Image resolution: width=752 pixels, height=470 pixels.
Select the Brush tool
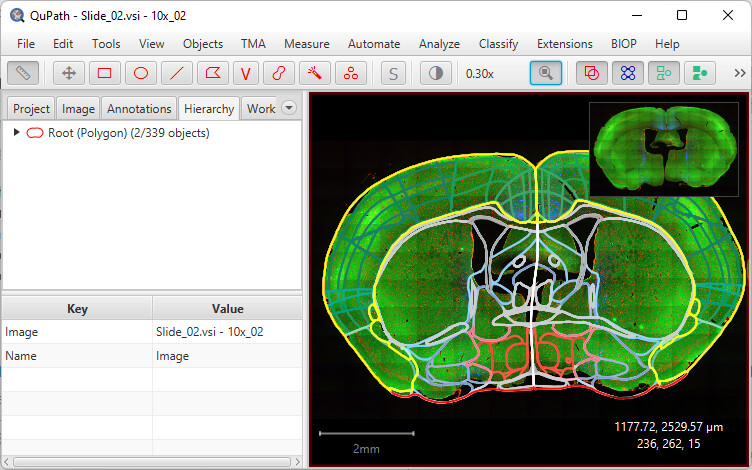pyautogui.click(x=279, y=73)
